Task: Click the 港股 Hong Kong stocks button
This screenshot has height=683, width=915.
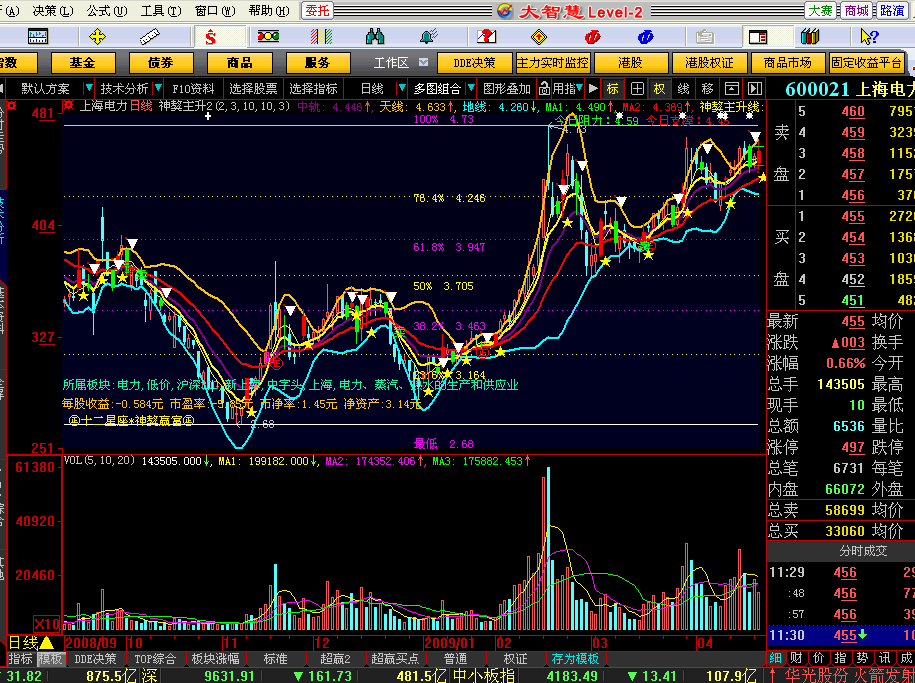Action: point(630,62)
